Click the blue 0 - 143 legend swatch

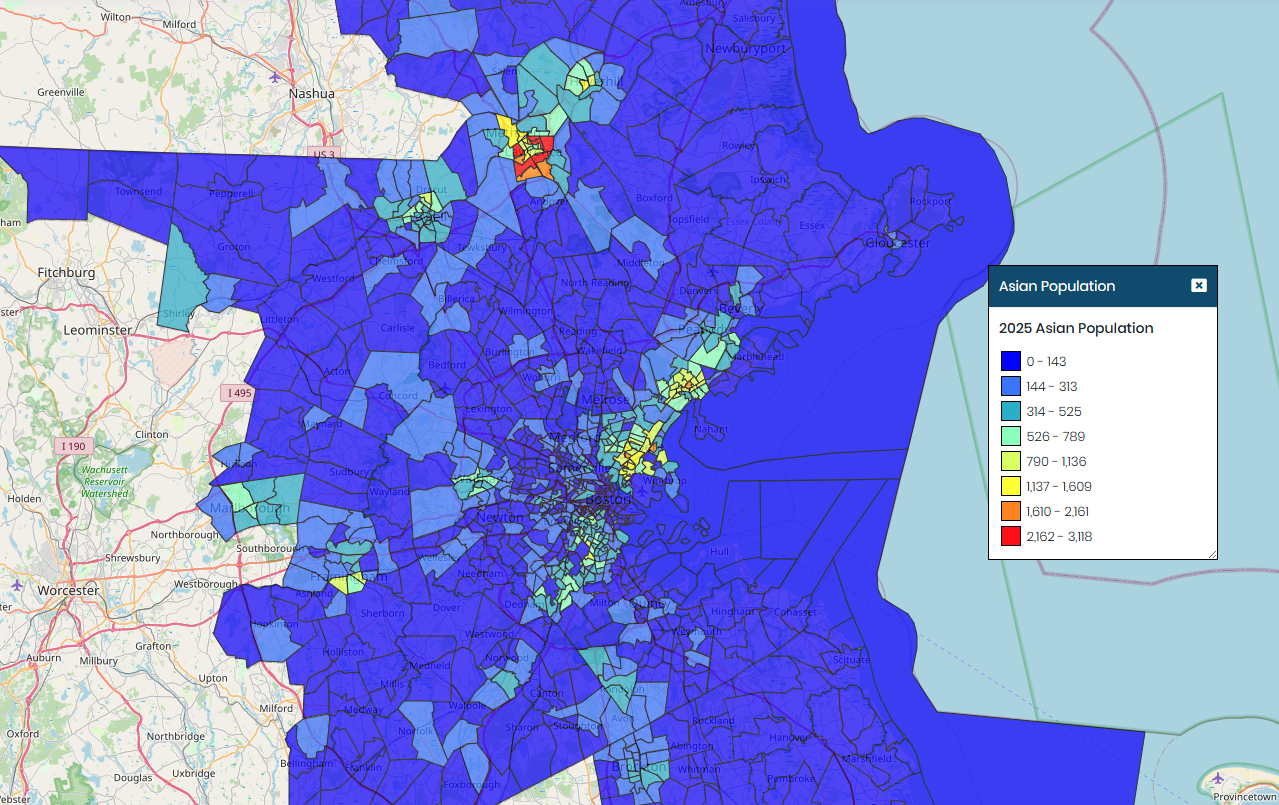1011,362
